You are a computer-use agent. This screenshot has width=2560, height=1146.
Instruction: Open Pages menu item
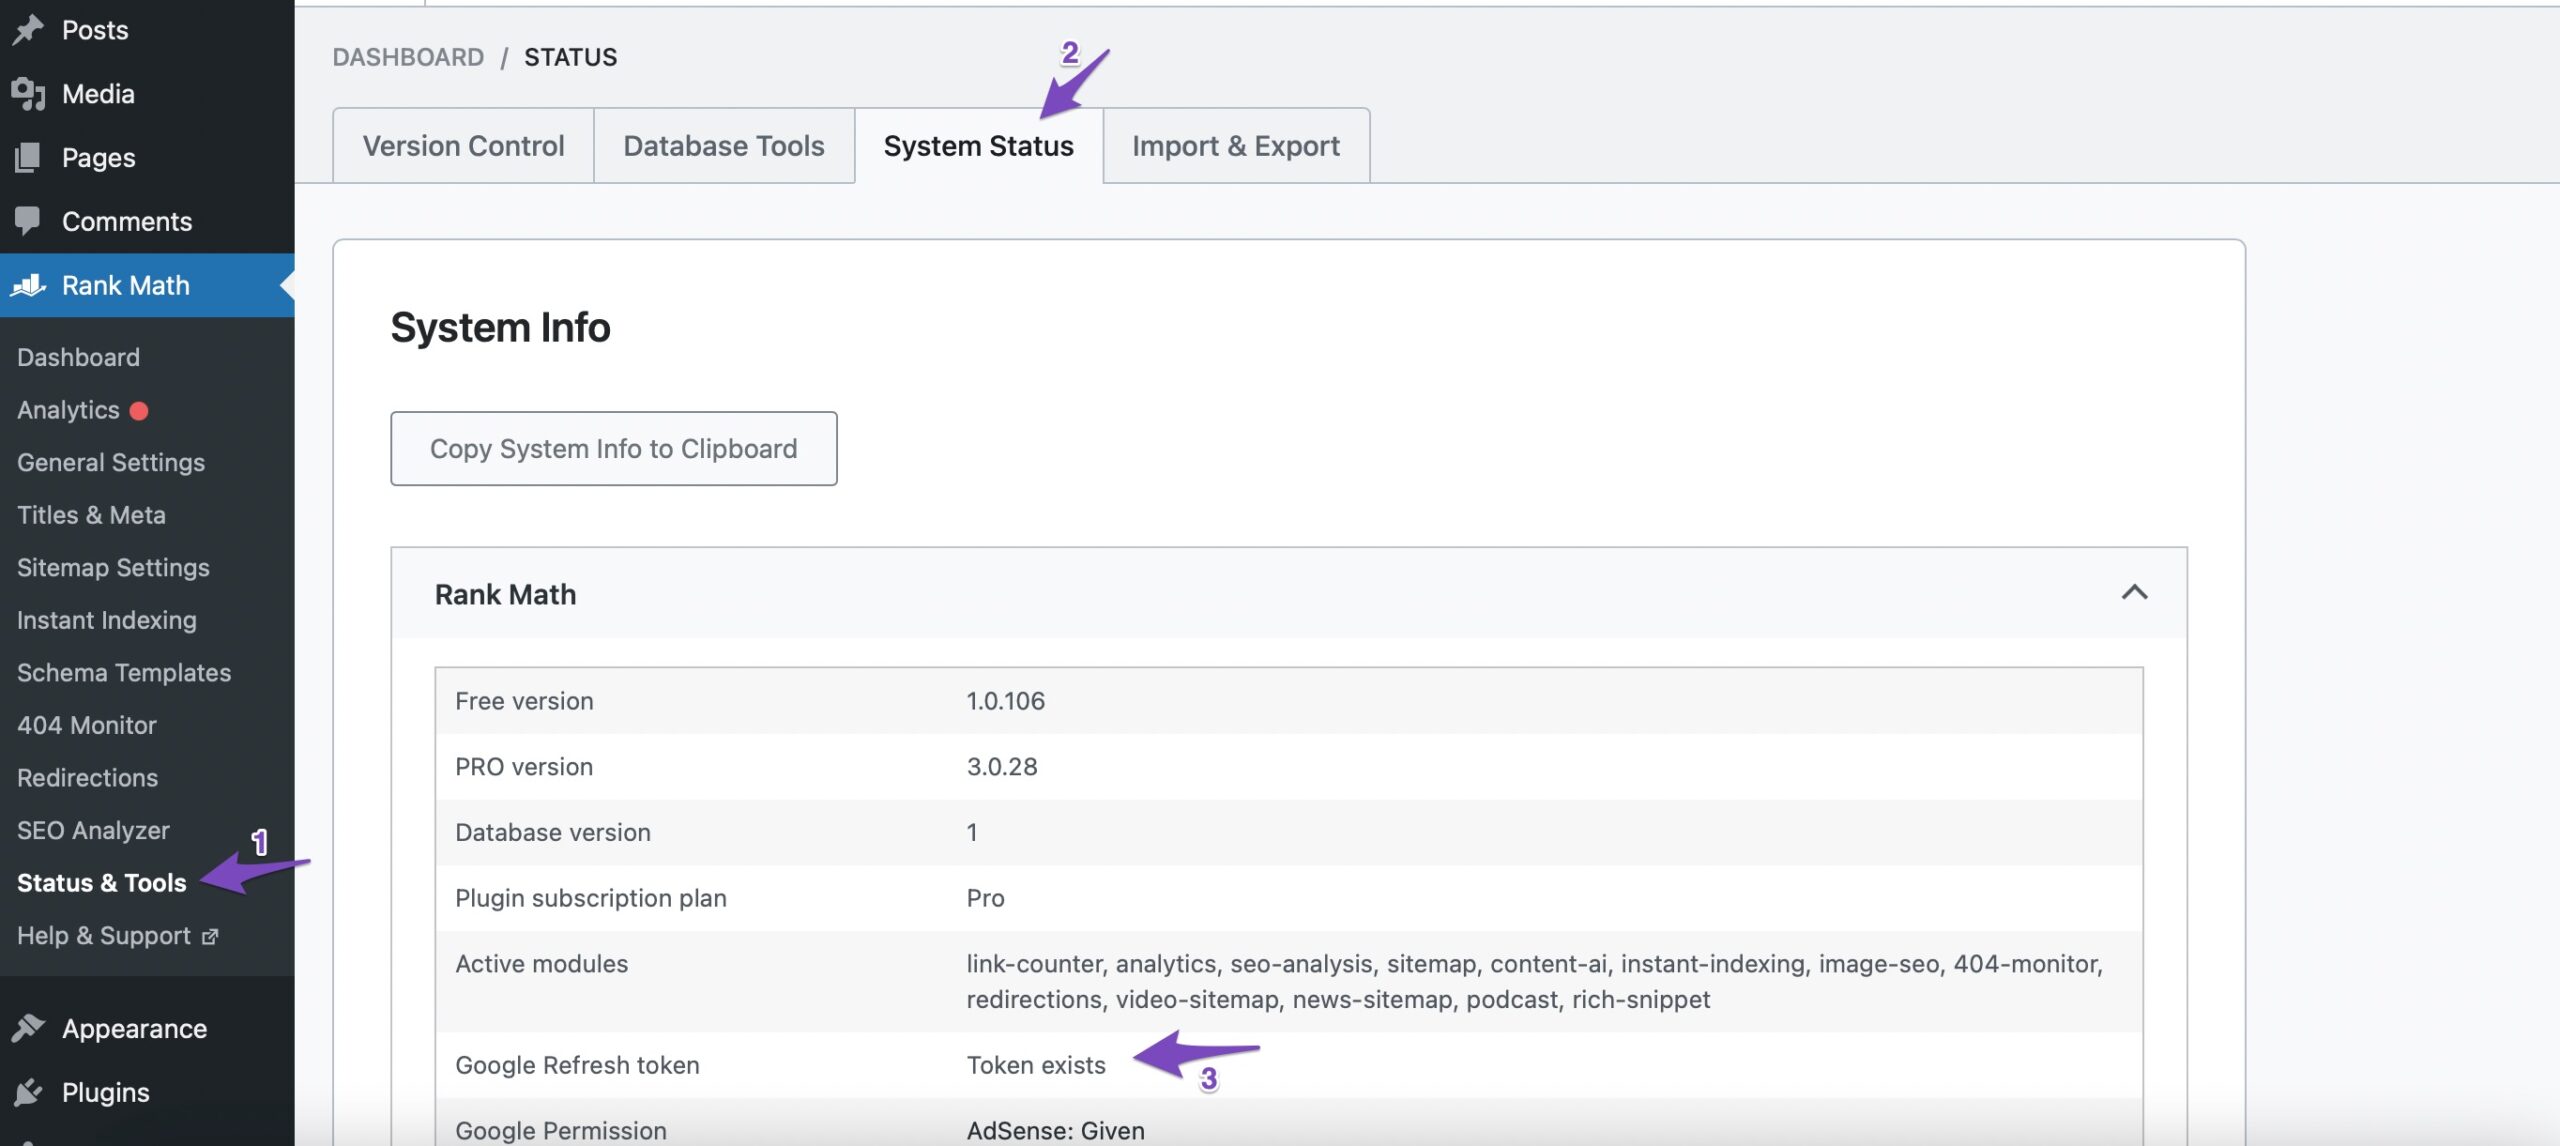click(x=147, y=158)
